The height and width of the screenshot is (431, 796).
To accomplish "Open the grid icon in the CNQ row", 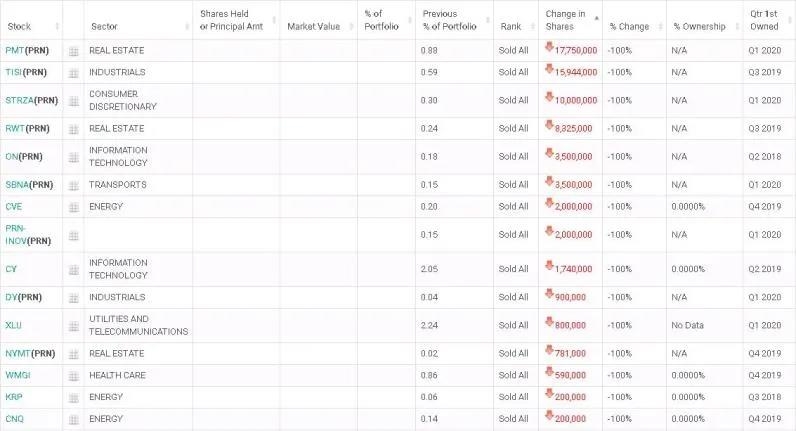I will (74, 418).
